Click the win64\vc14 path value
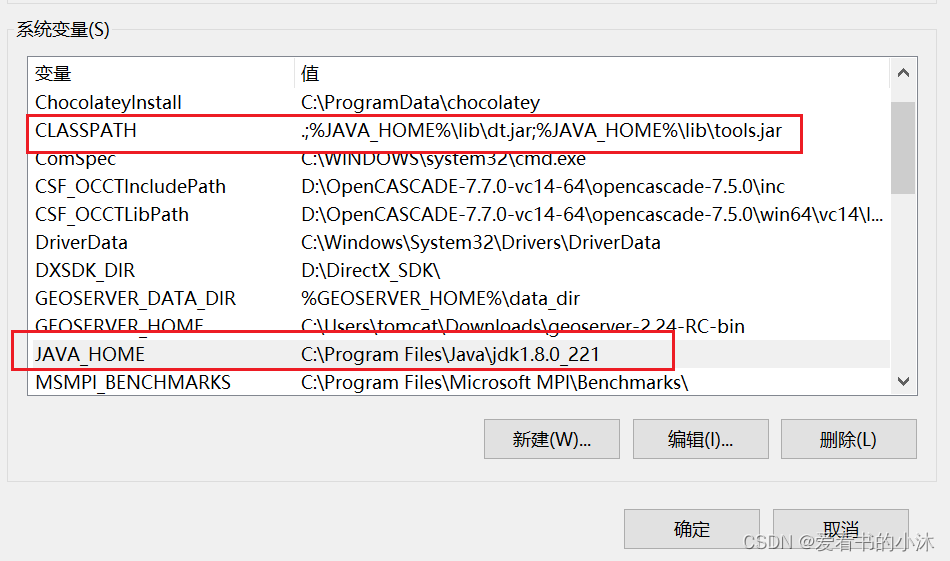The height and width of the screenshot is (561, 950). 592,214
